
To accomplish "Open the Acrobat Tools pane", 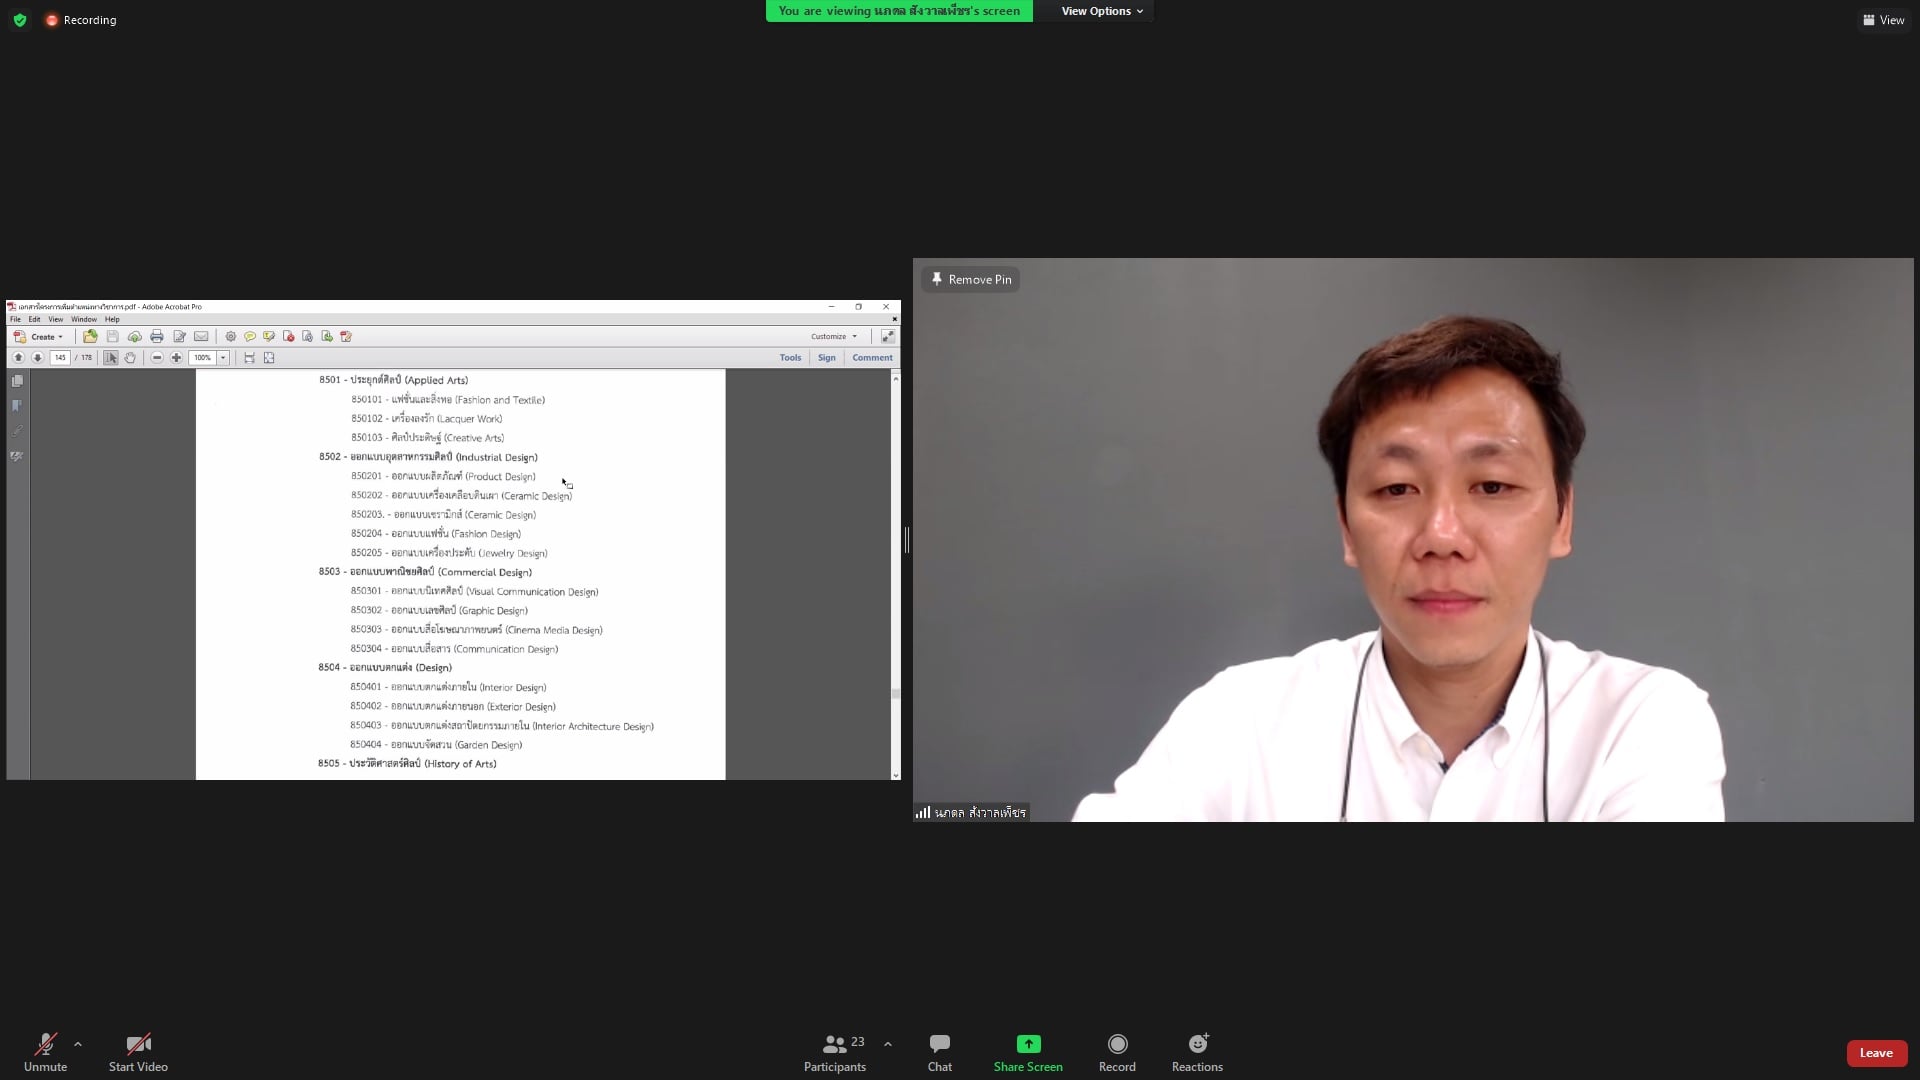I will 790,358.
